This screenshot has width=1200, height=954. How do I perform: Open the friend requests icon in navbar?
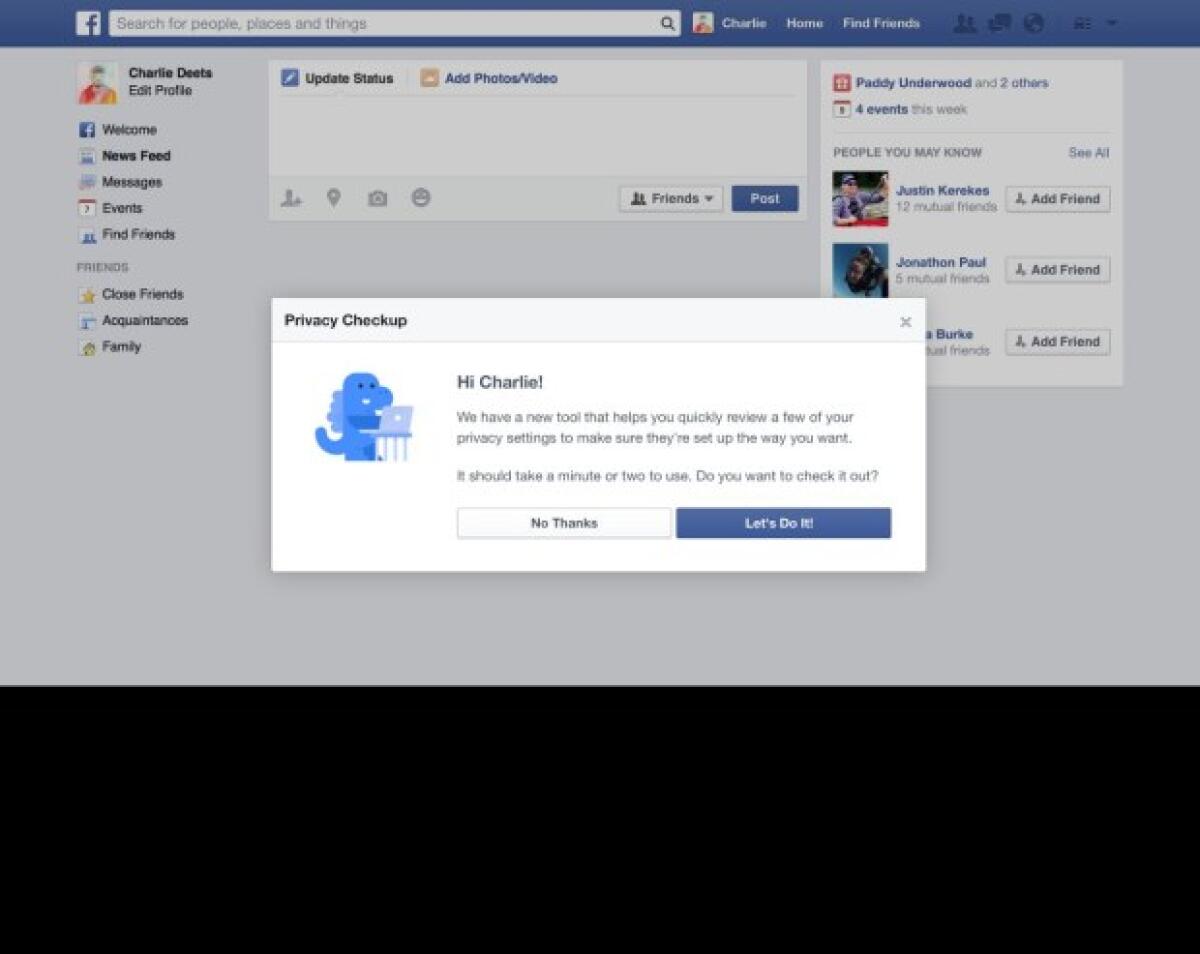pyautogui.click(x=964, y=23)
